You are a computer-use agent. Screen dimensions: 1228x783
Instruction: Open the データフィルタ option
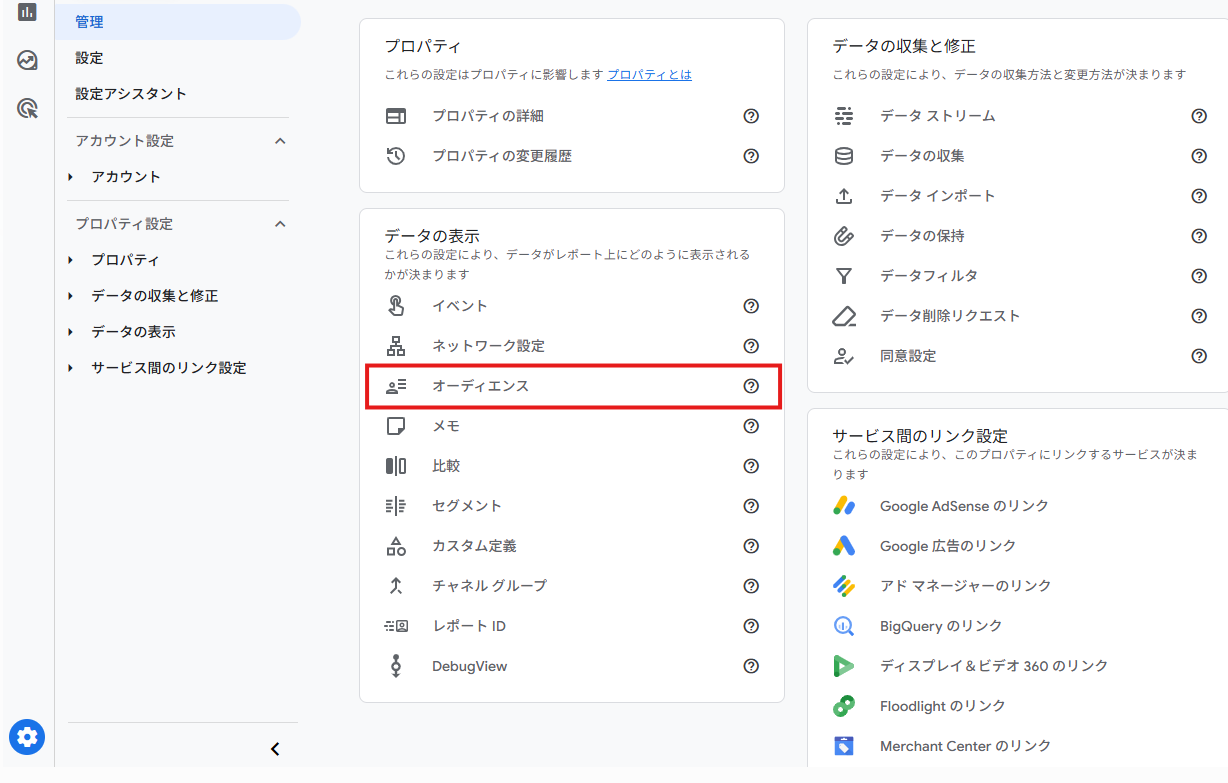click(x=928, y=276)
